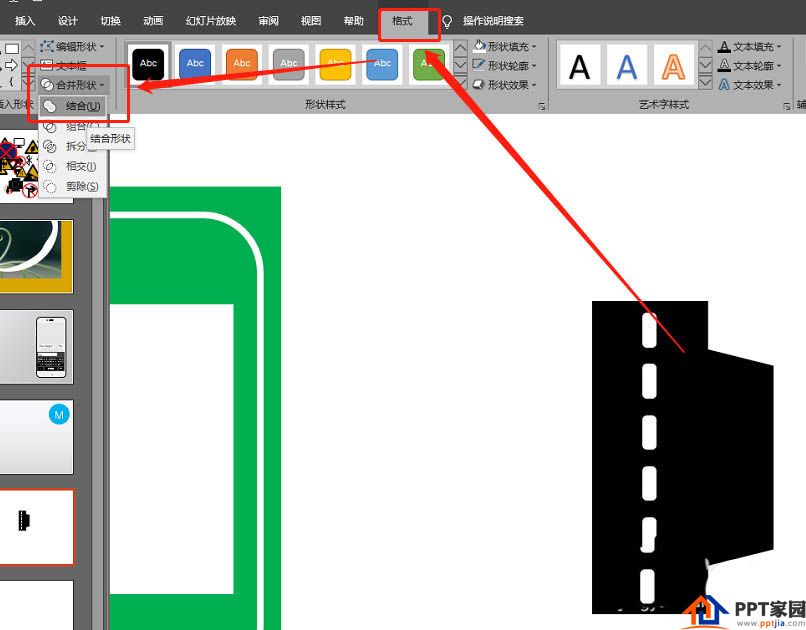
Task: Switch to the 切换 tab
Action: point(111,21)
